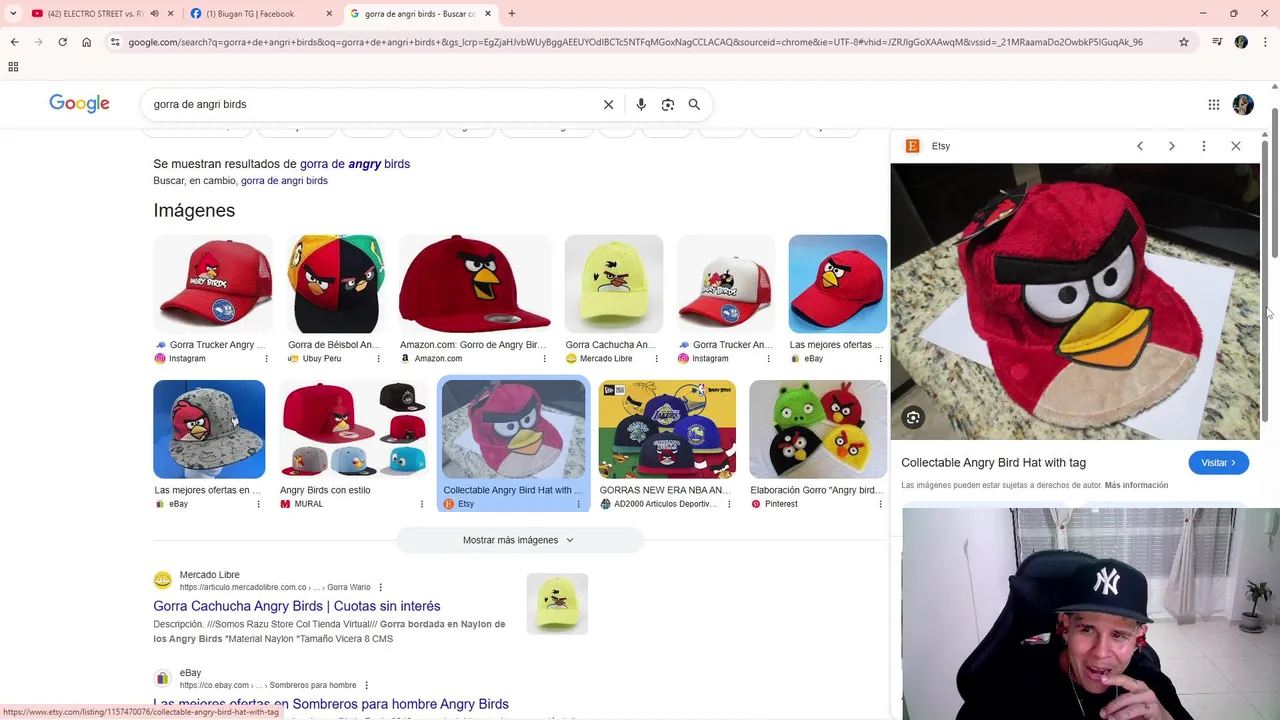1280x720 pixels.
Task: Go back in browser history
Action: point(14,42)
